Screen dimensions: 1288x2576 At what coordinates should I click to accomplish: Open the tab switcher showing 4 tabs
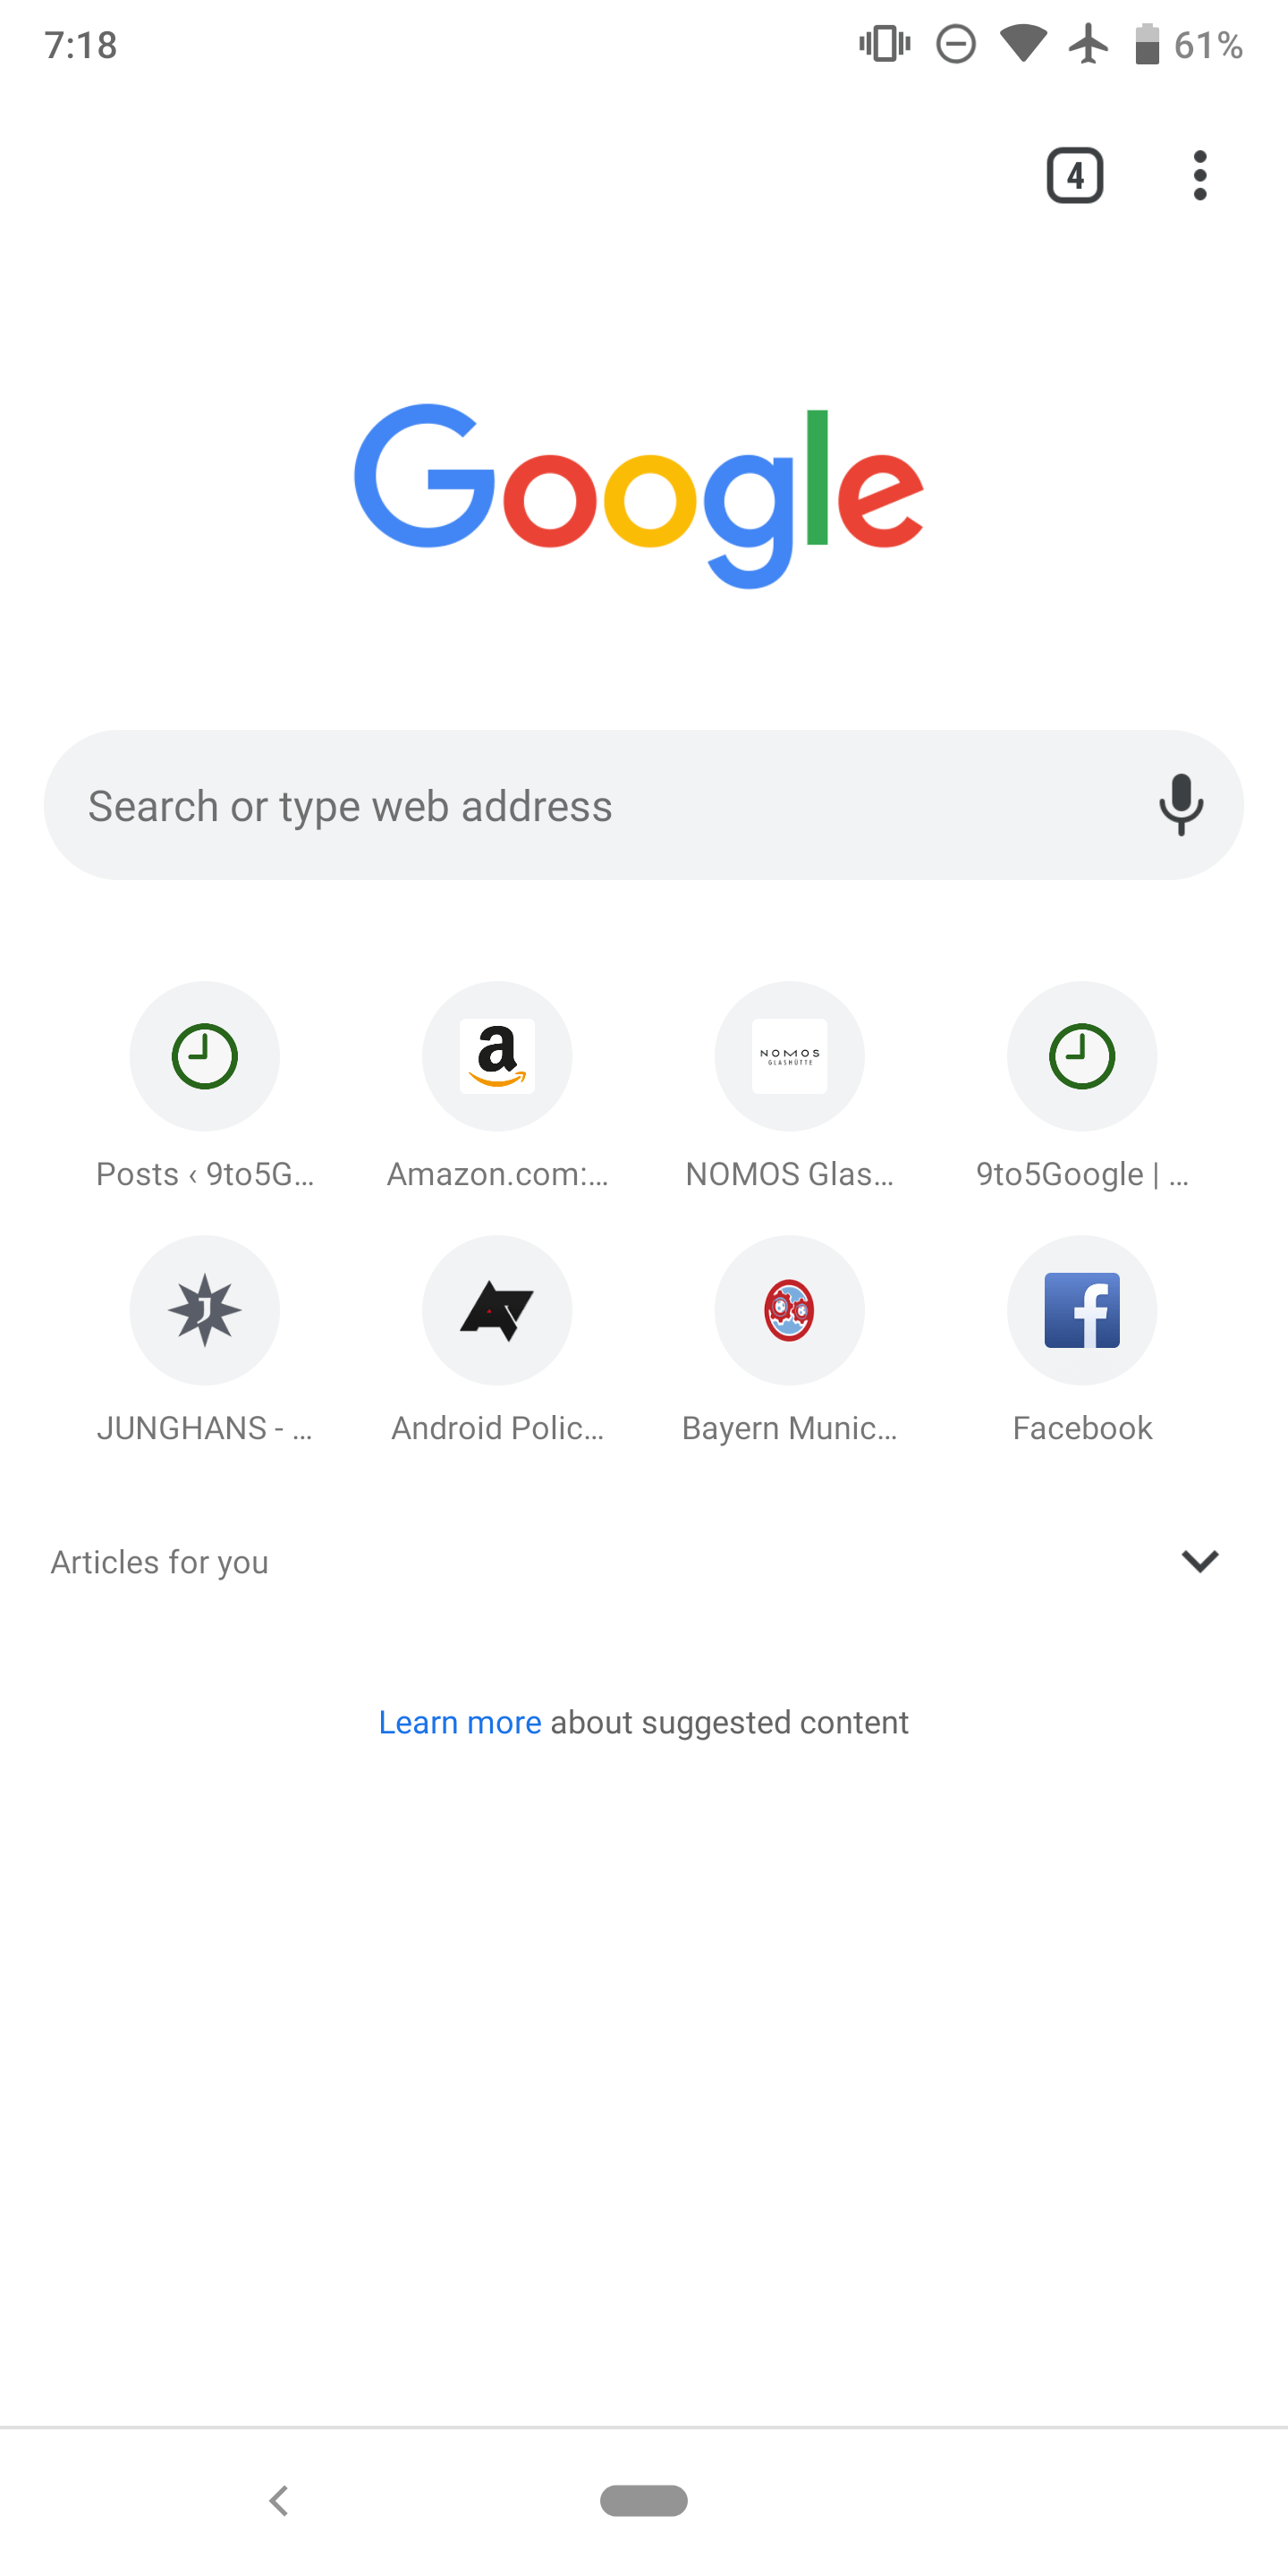[x=1075, y=176]
